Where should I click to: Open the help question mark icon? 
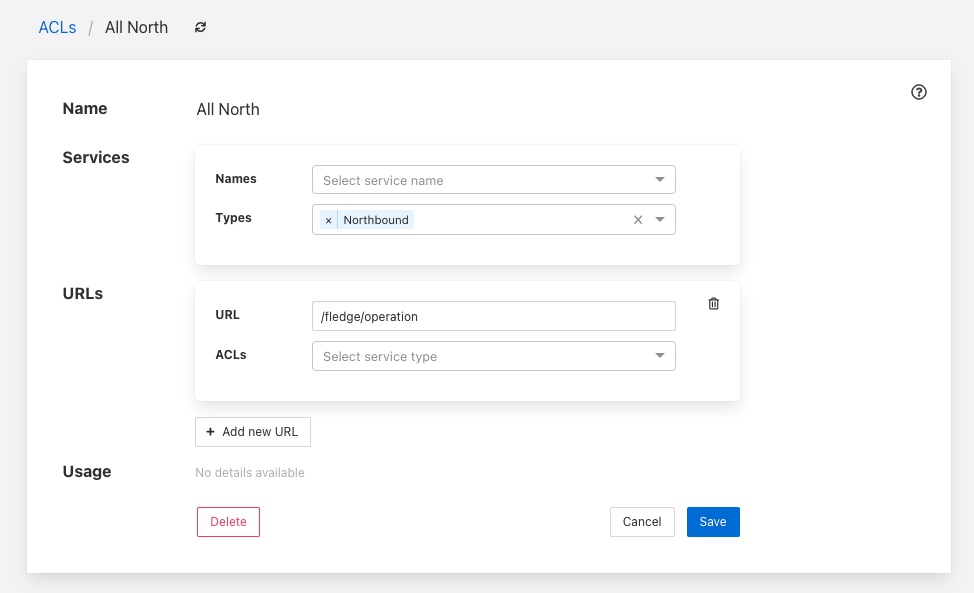coord(919,92)
